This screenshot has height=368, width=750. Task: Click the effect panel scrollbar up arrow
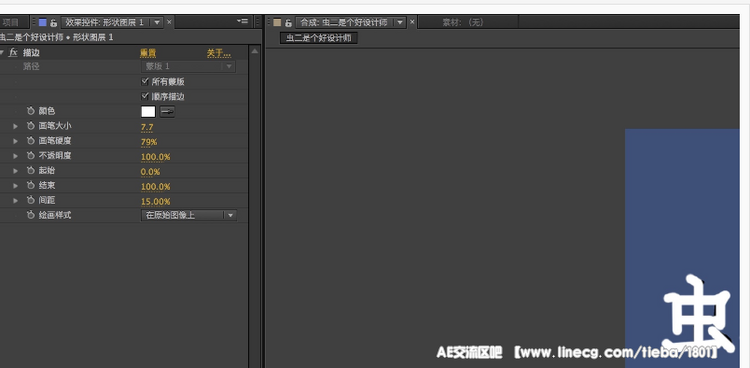254,51
